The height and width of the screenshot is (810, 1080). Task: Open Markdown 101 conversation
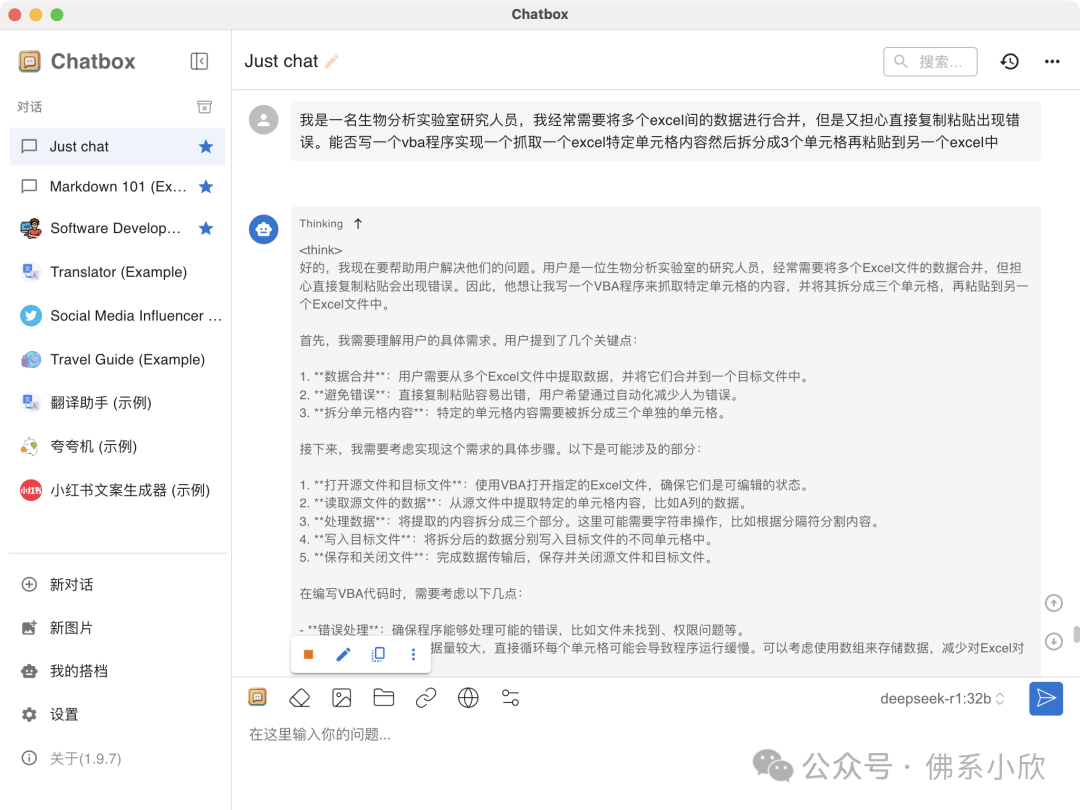[117, 187]
